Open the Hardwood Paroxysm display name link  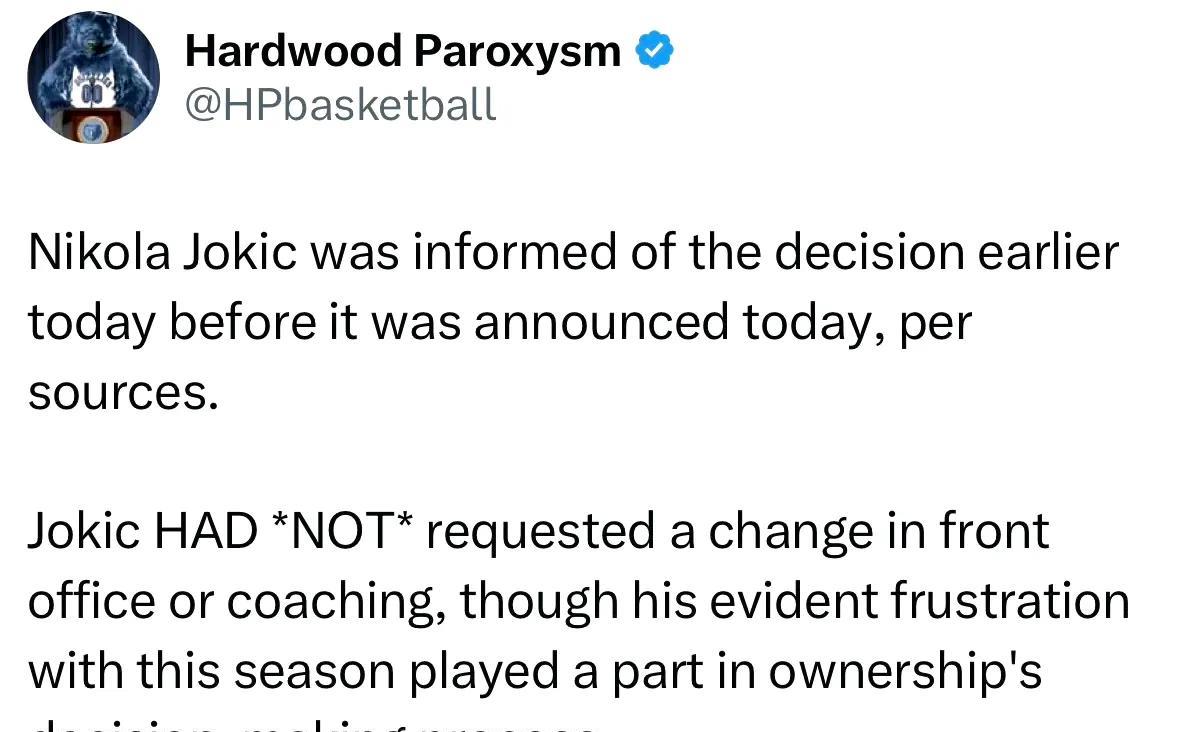pyautogui.click(x=403, y=51)
